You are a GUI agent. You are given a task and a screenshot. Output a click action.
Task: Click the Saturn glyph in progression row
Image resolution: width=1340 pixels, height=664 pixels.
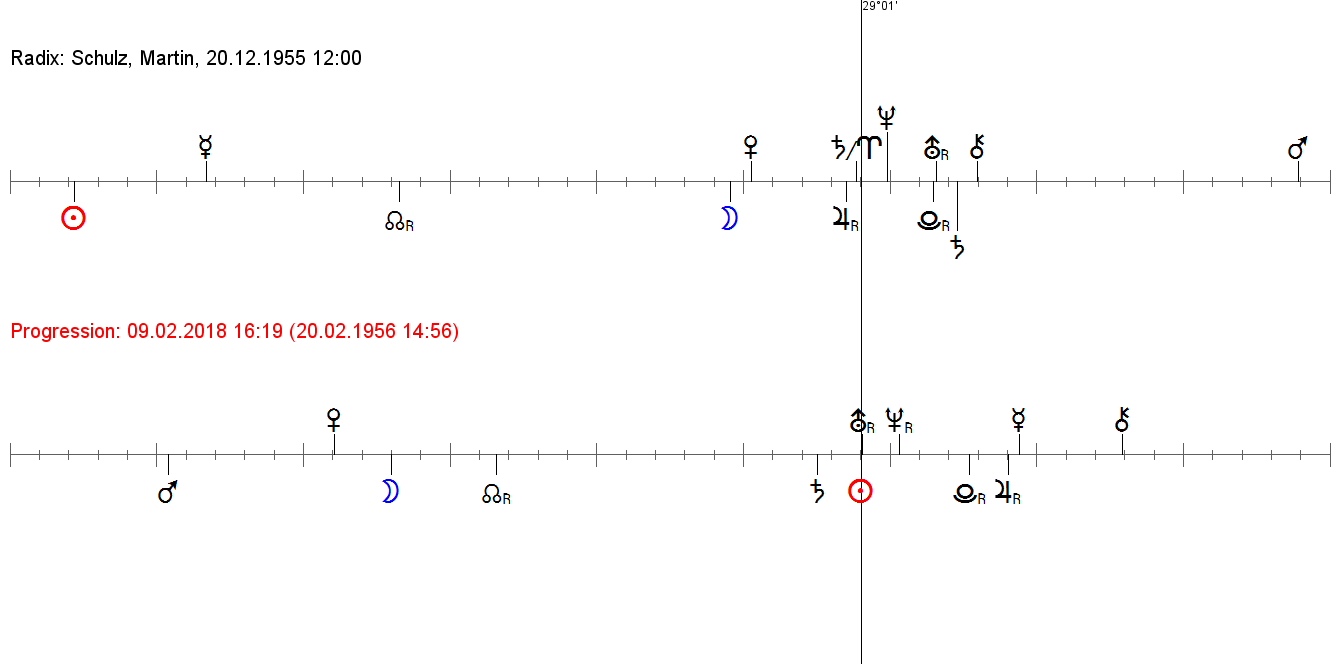[x=817, y=491]
